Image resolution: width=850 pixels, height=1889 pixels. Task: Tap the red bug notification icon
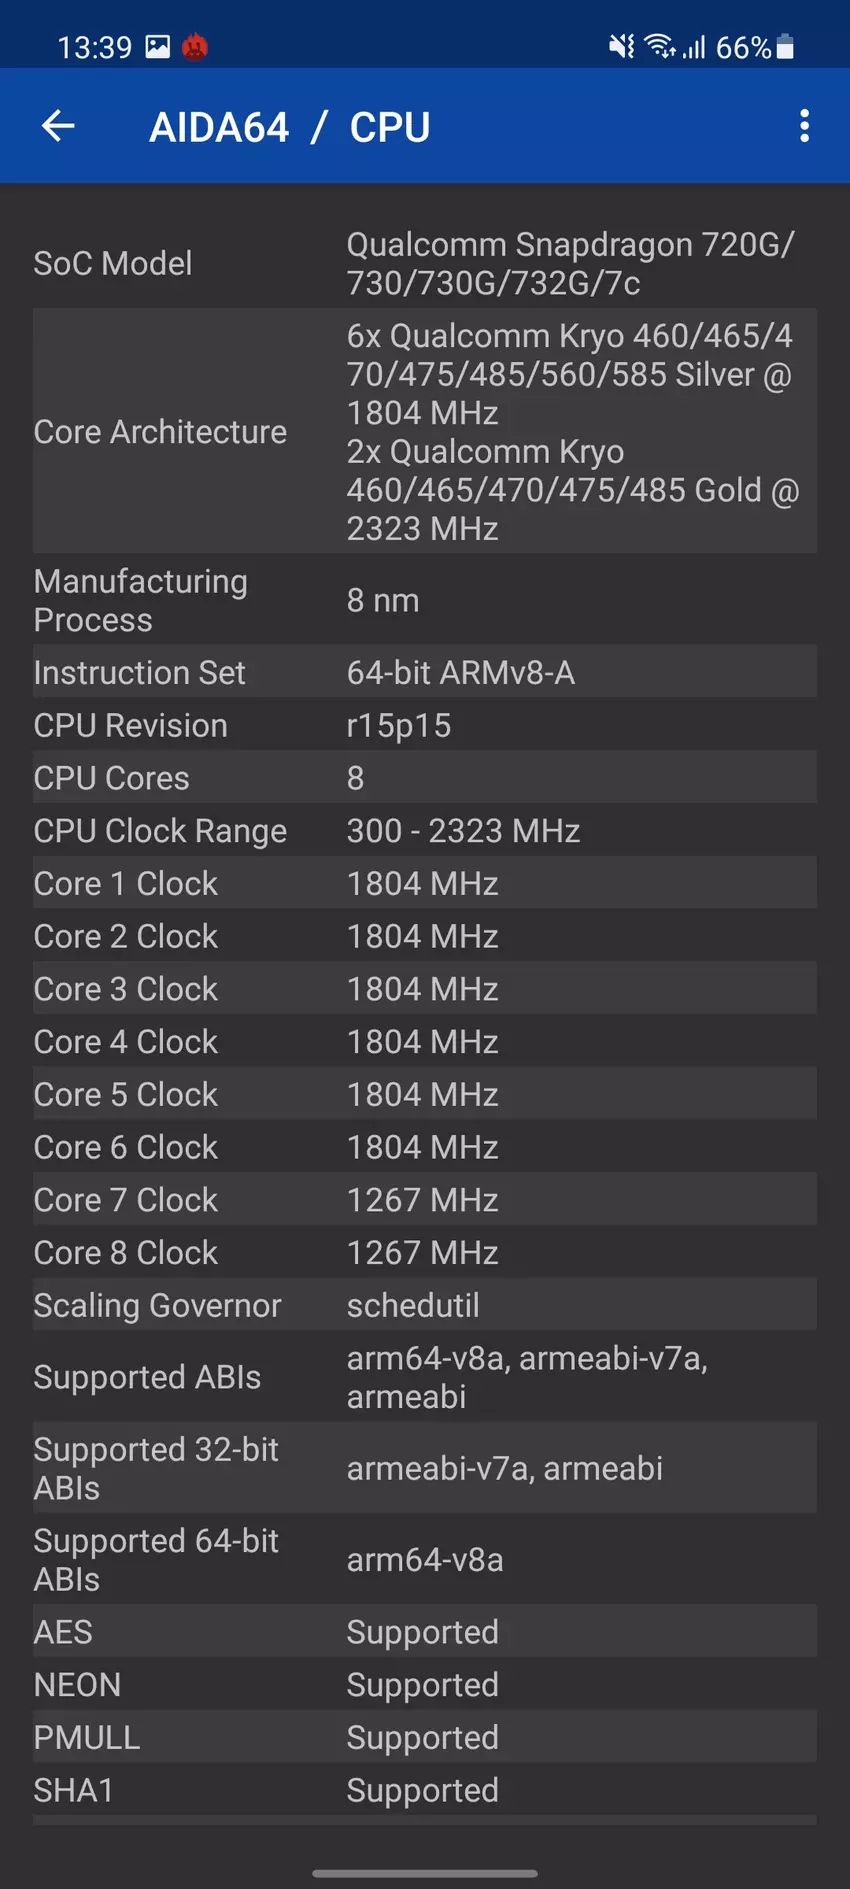[195, 47]
